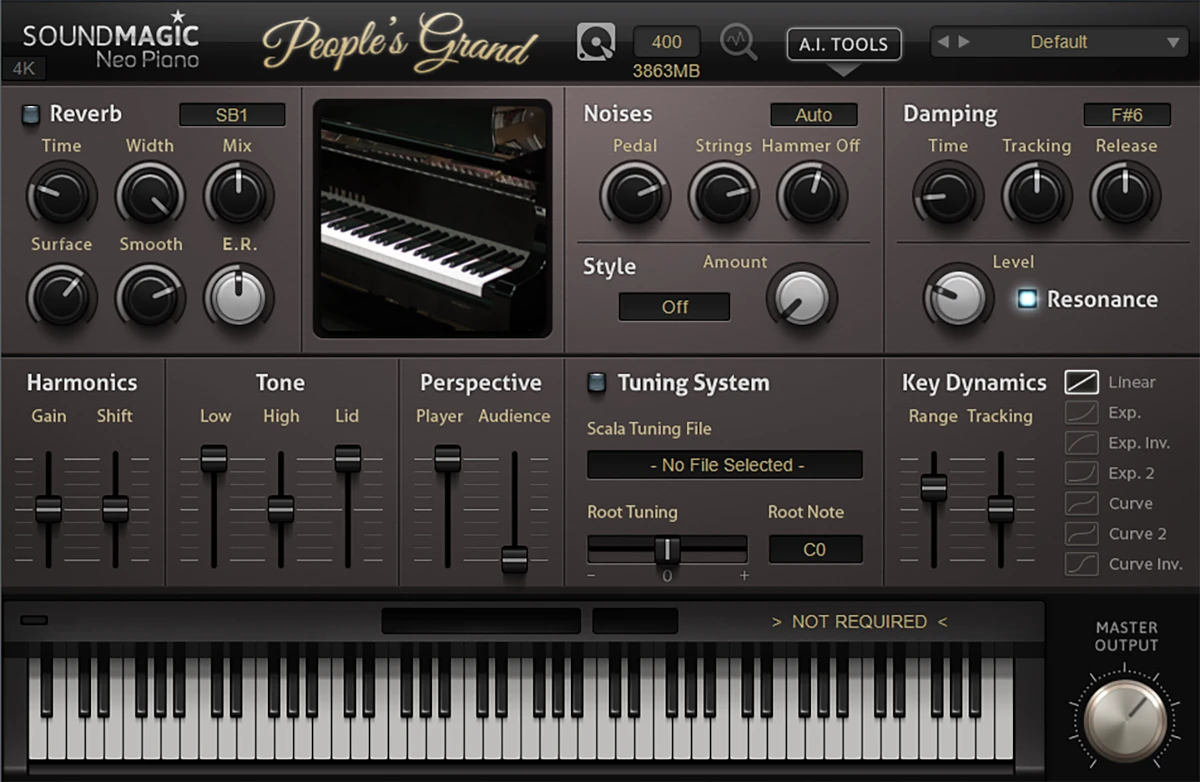Click the Damping Time knob
Screen dimensions: 1200x782
[947, 195]
